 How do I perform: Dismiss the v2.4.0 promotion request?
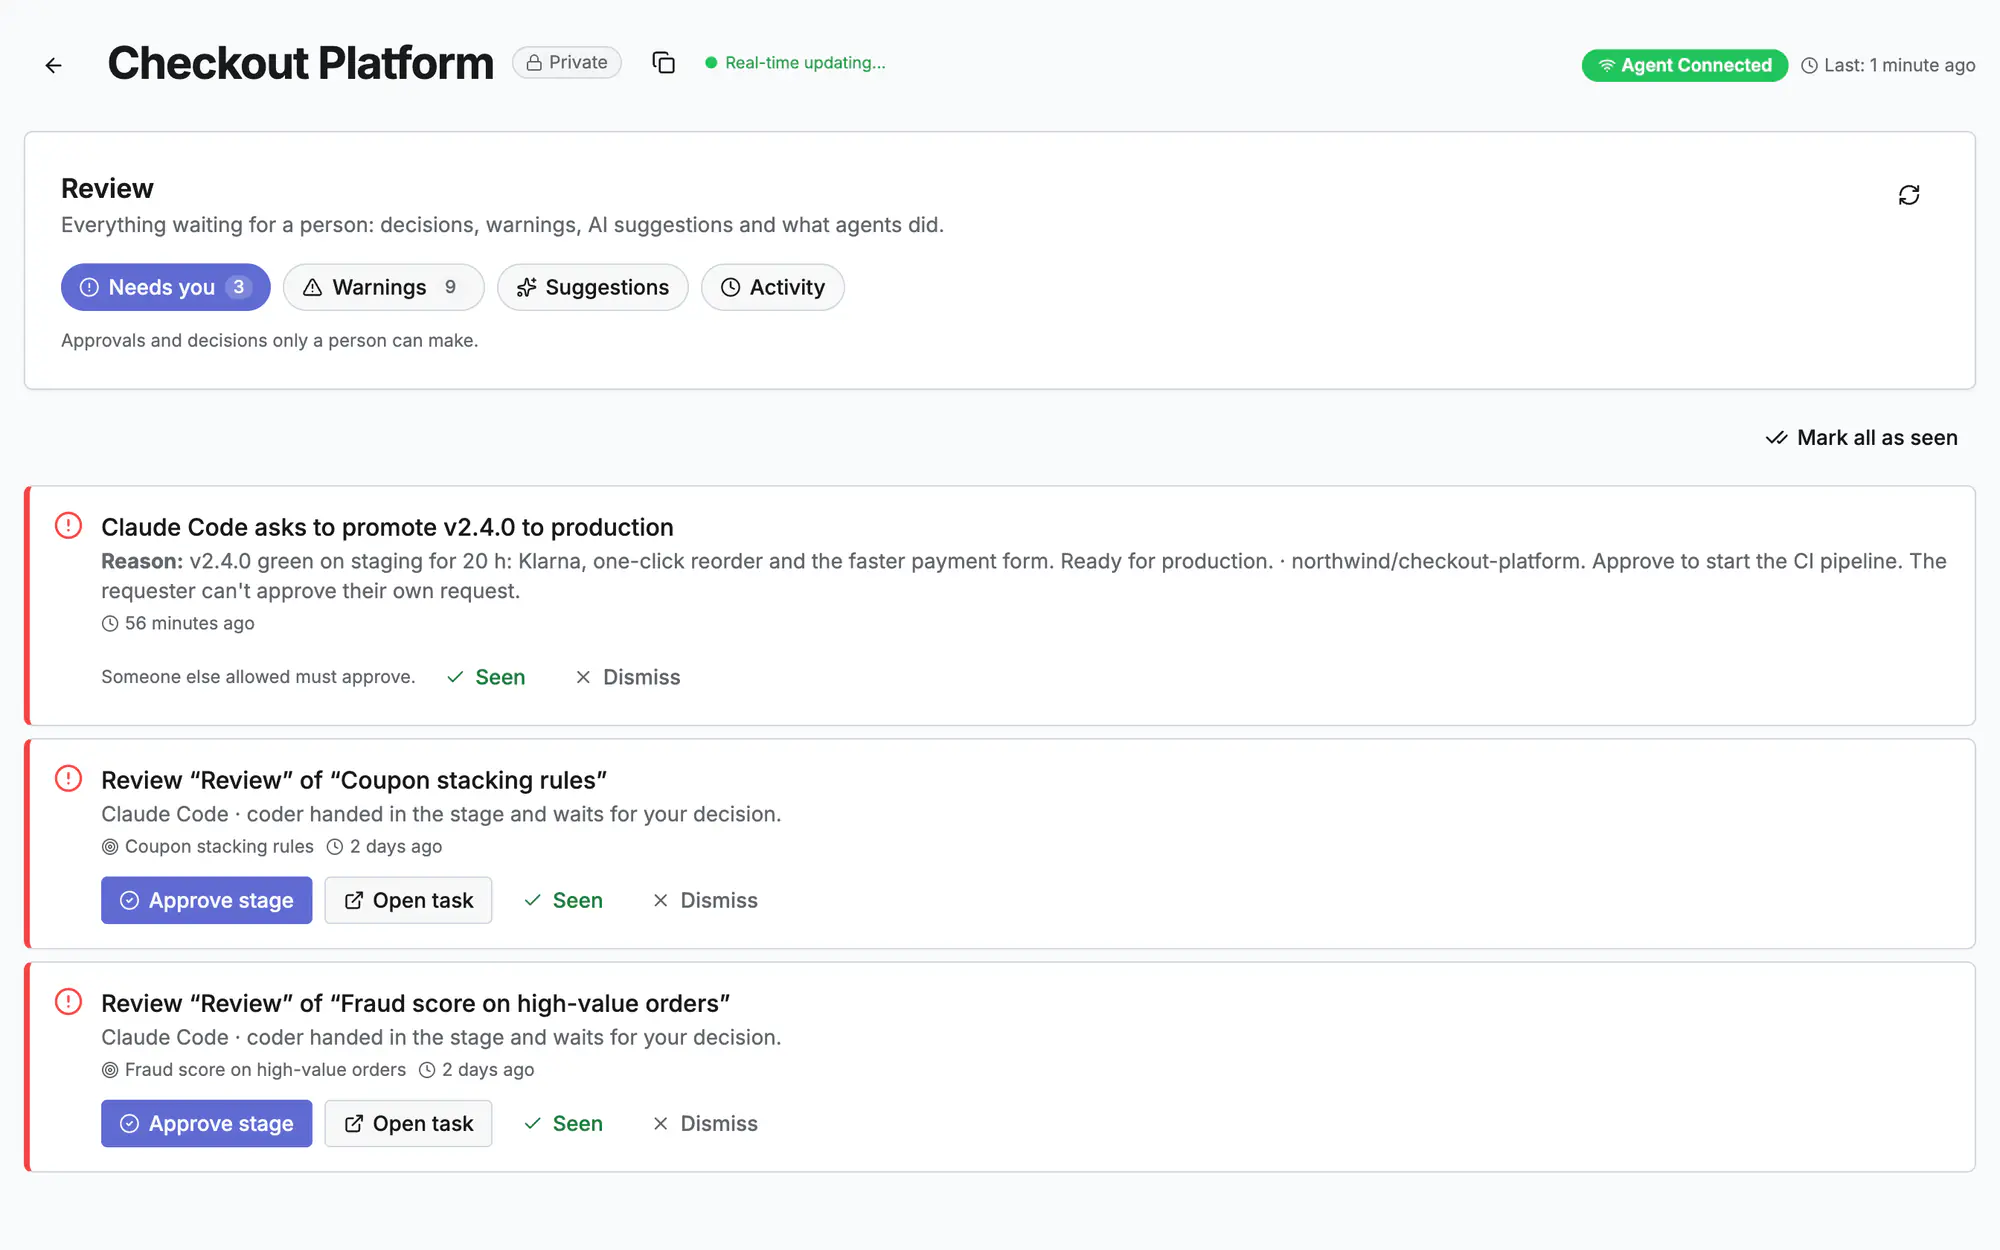(628, 677)
